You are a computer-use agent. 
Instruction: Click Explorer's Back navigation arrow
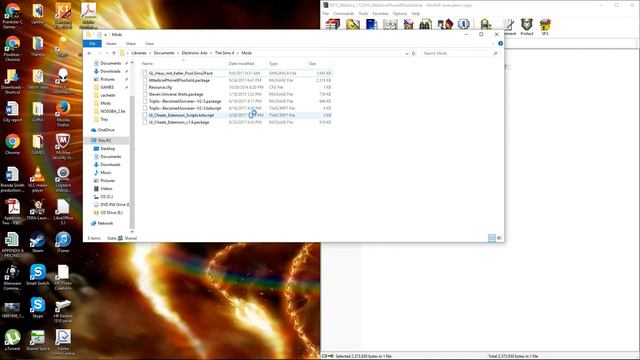pyautogui.click(x=89, y=53)
